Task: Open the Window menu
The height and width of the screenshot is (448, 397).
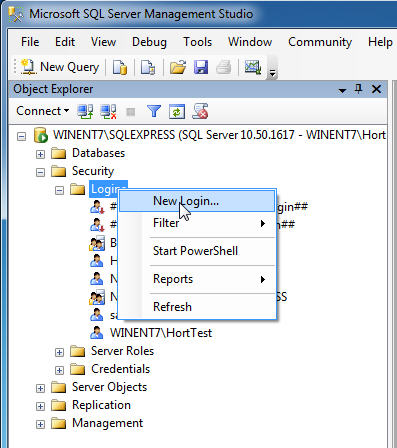Action: click(x=250, y=42)
